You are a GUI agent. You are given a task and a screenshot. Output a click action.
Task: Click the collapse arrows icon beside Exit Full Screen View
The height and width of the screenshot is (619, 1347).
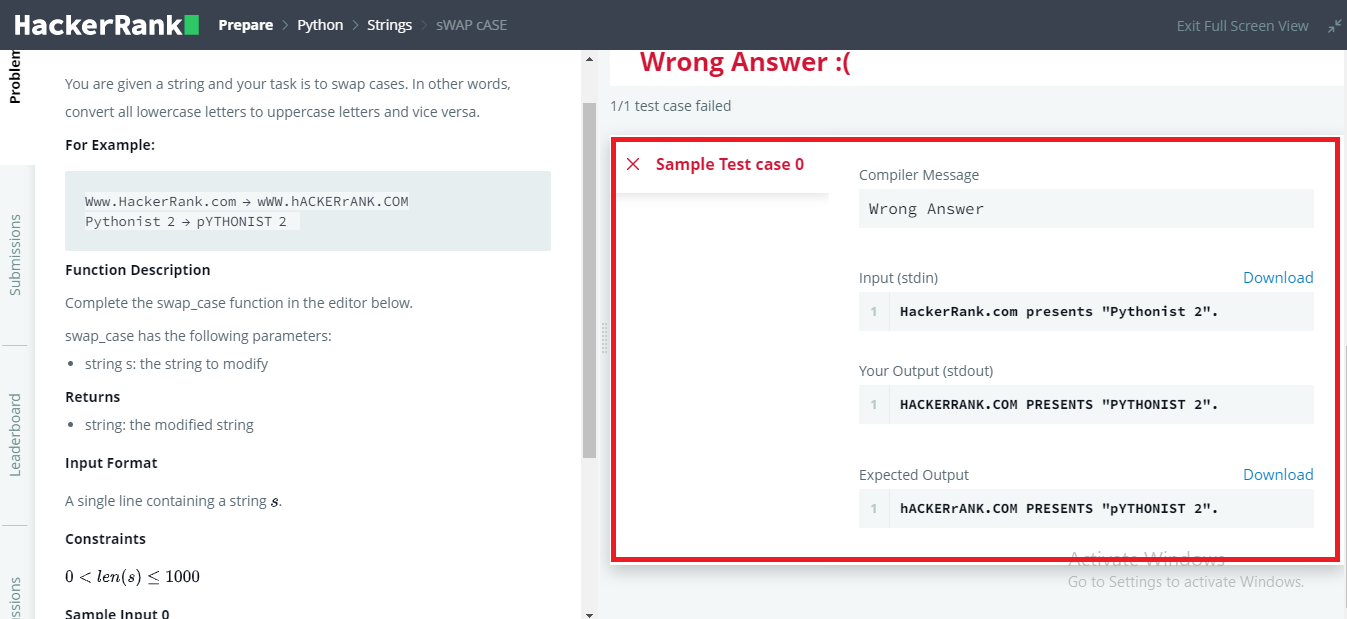(x=1334, y=26)
